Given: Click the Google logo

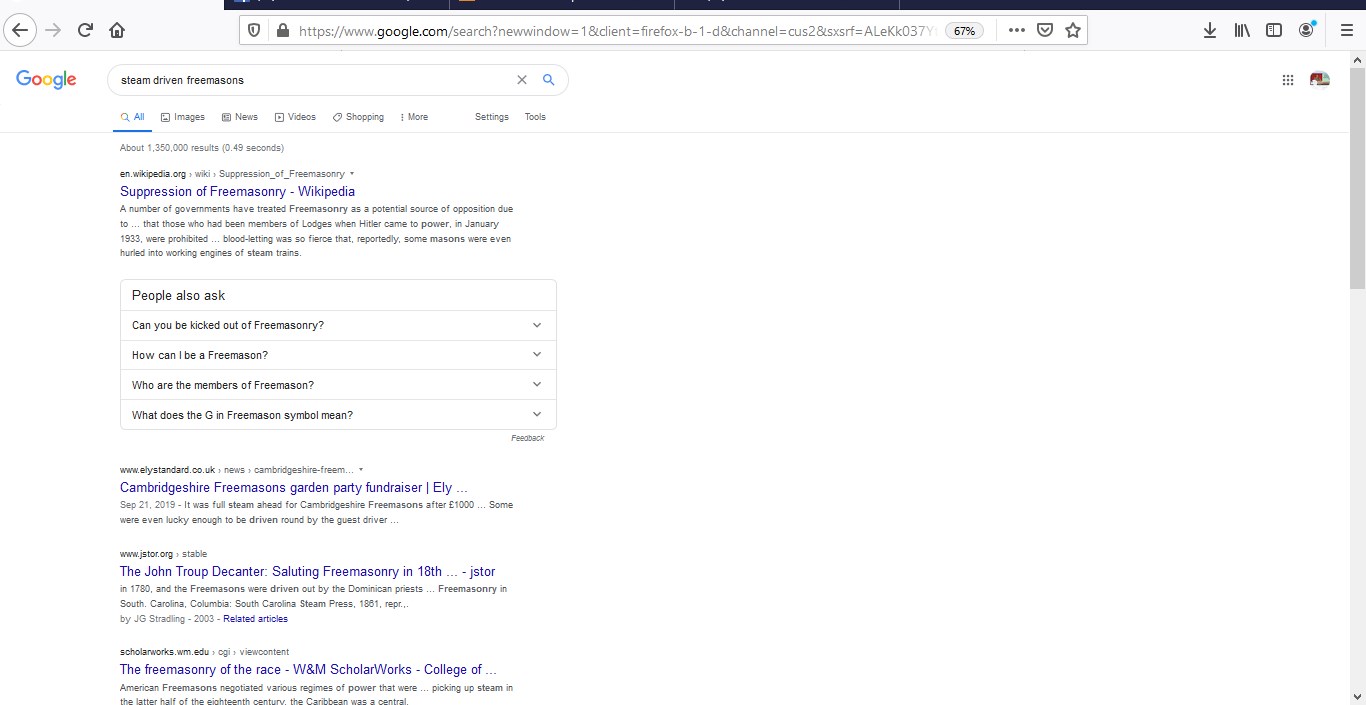Looking at the screenshot, I should click(46, 80).
